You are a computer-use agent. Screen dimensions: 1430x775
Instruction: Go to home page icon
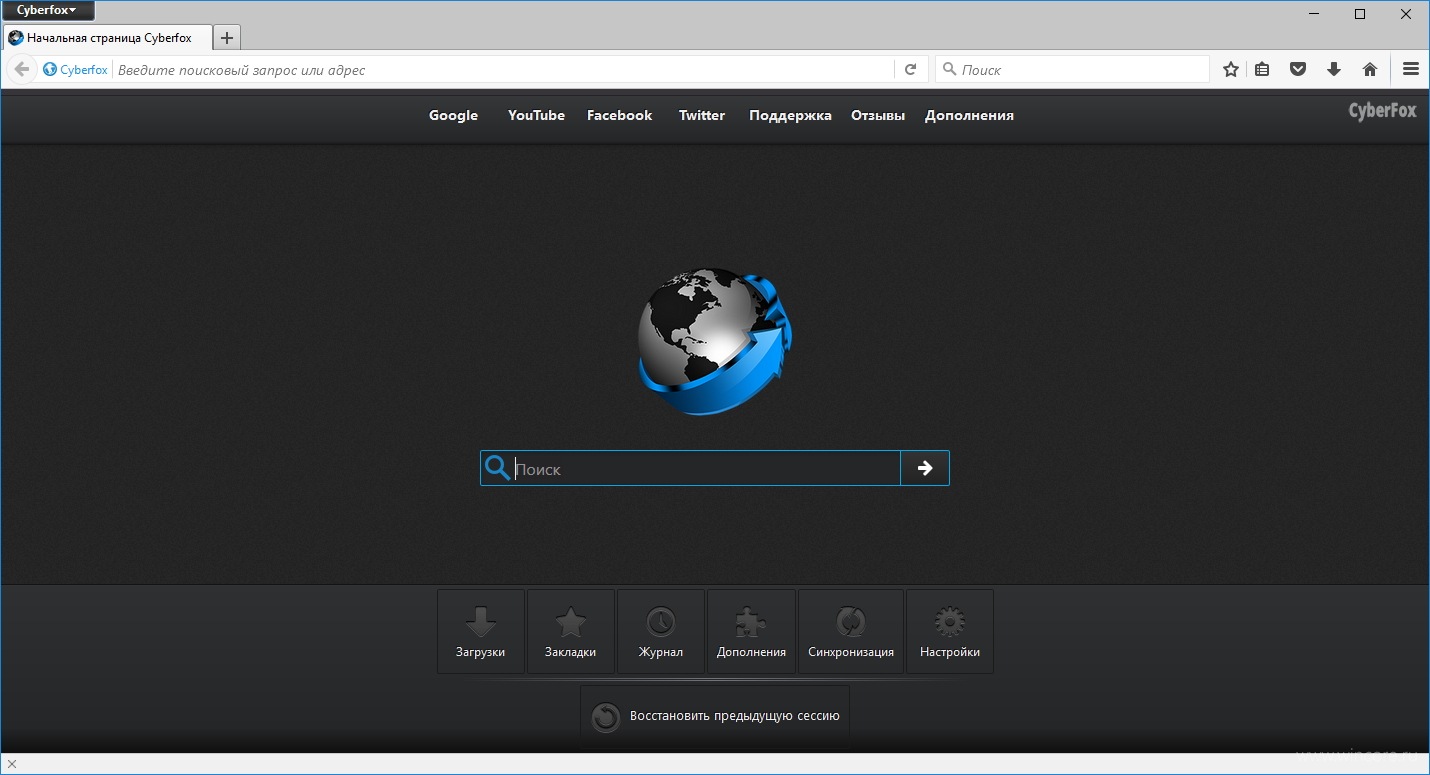pyautogui.click(x=1370, y=70)
